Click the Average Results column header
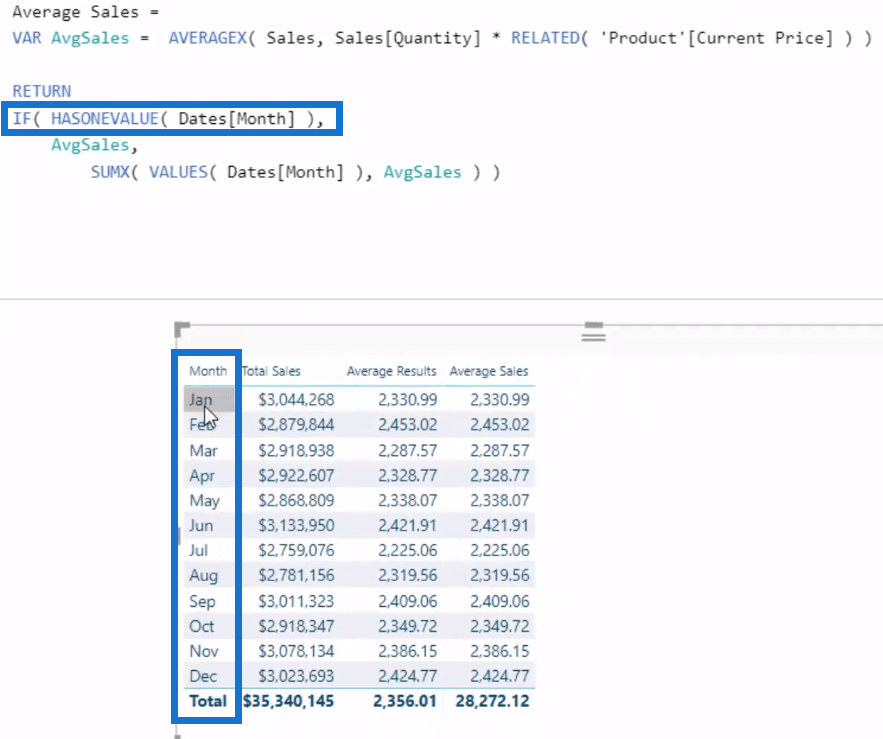 pos(391,371)
